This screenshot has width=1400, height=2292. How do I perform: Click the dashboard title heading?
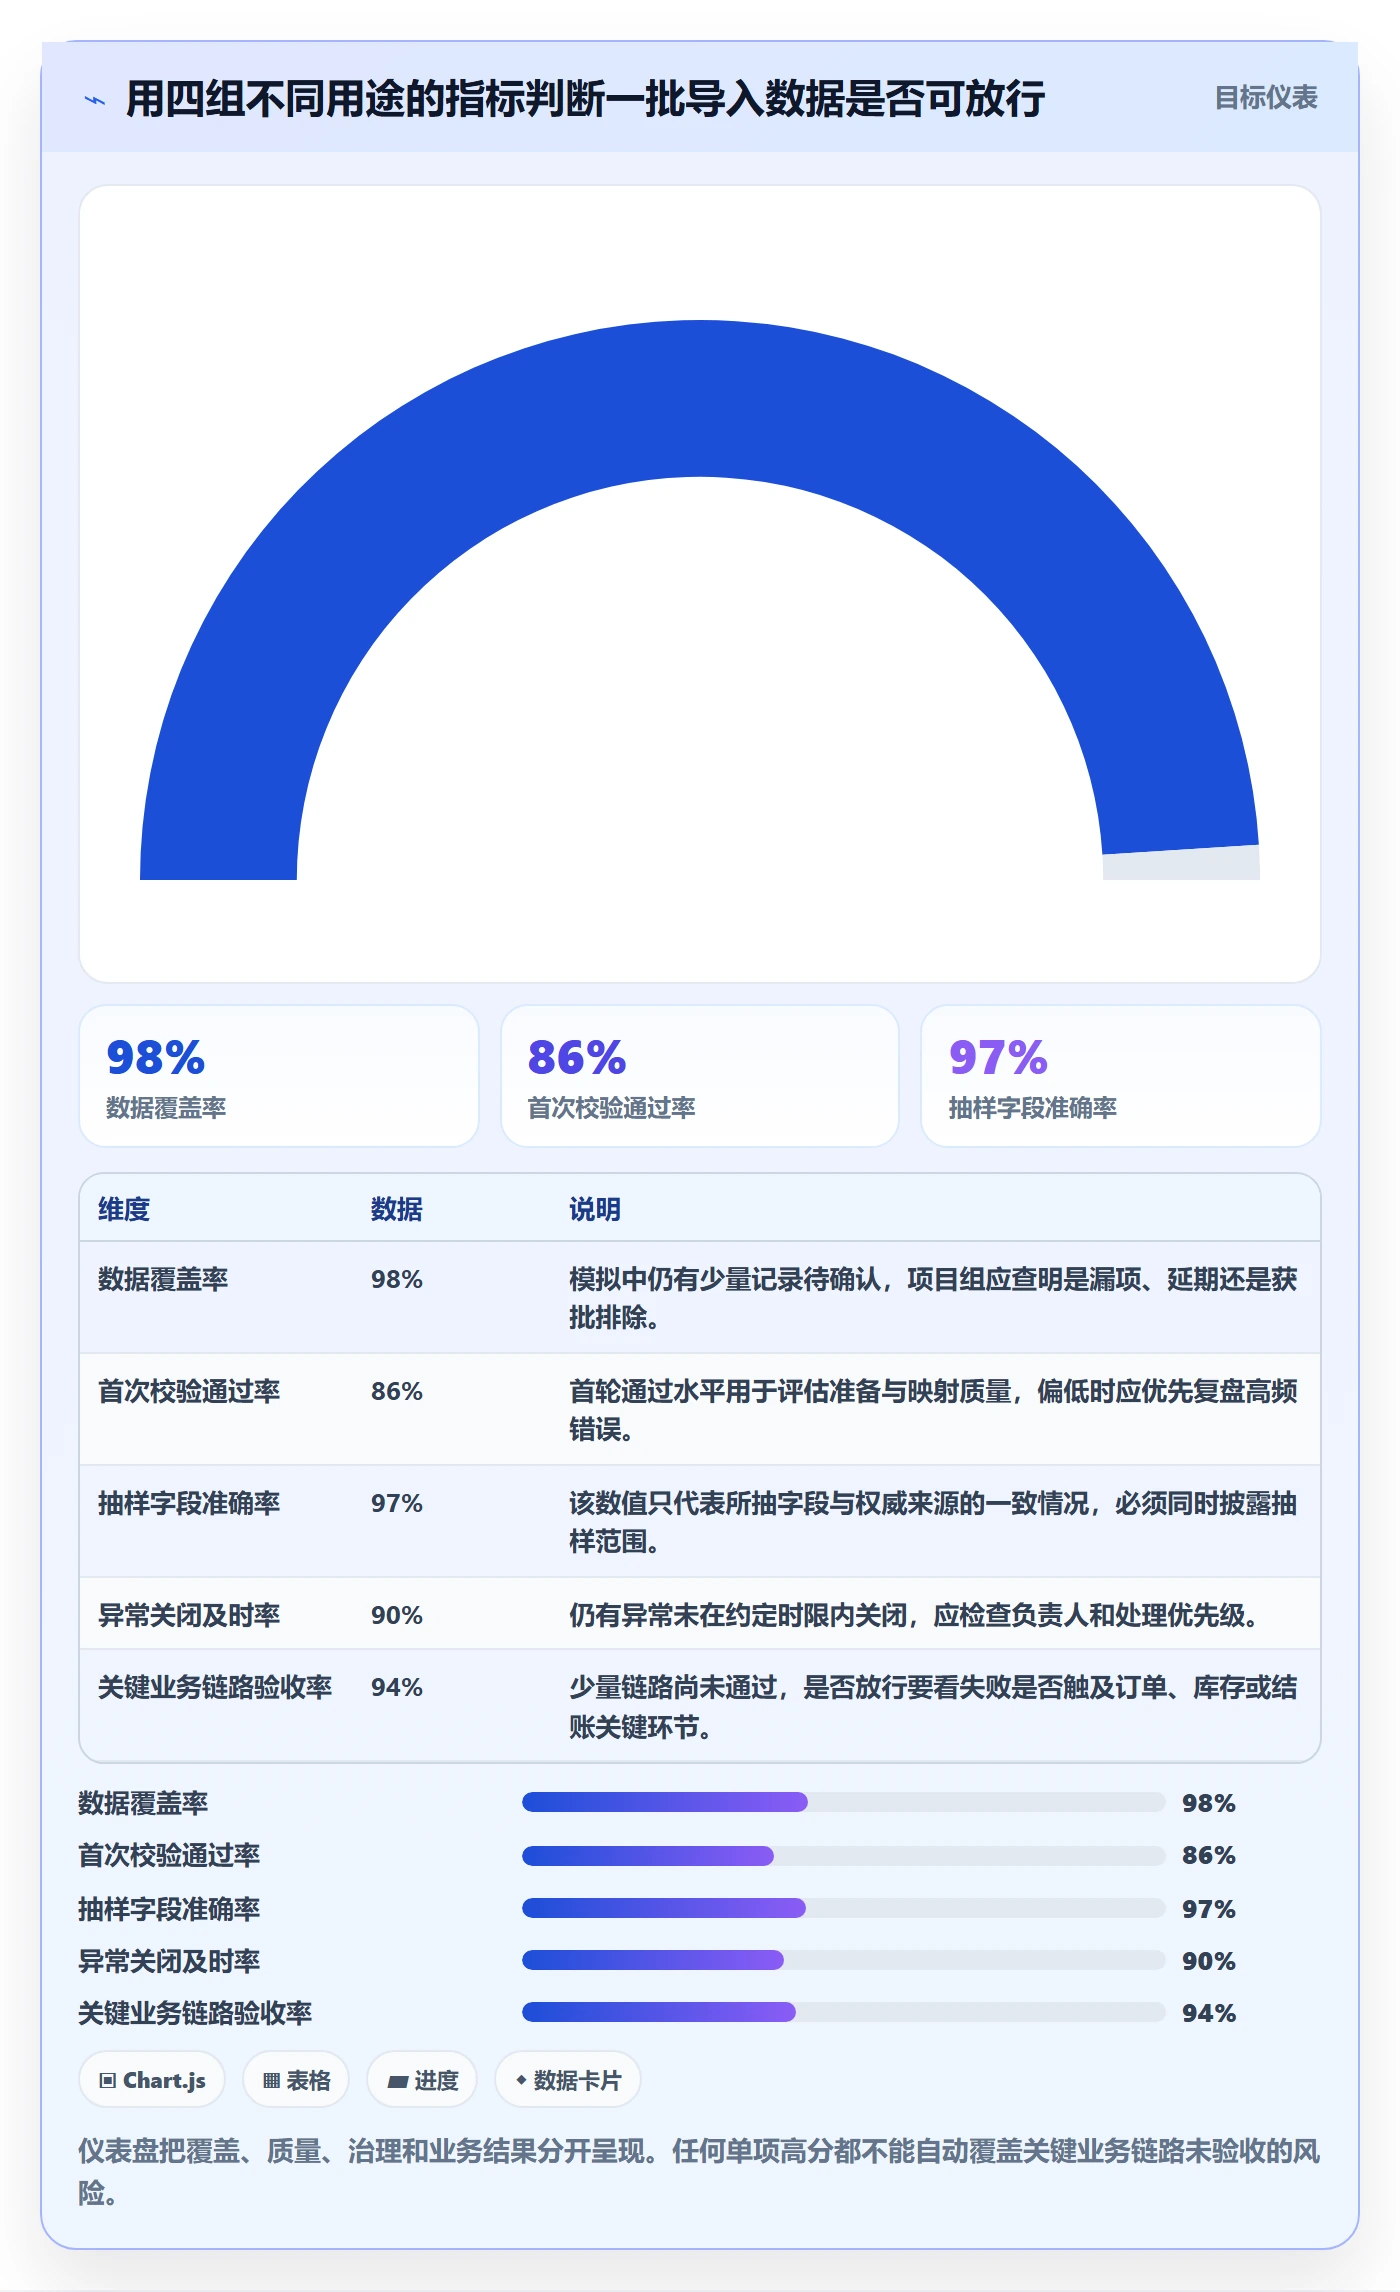coord(586,99)
